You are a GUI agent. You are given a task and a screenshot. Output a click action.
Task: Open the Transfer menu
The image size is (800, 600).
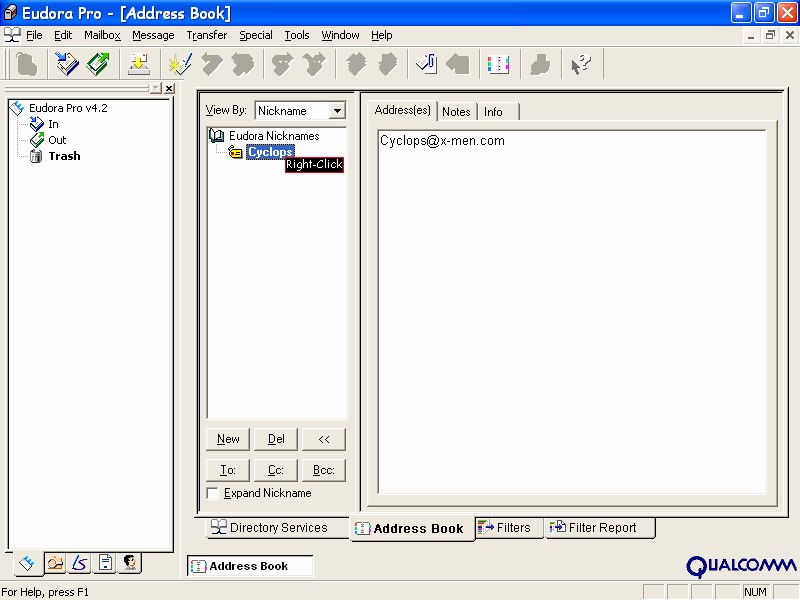[x=207, y=35]
